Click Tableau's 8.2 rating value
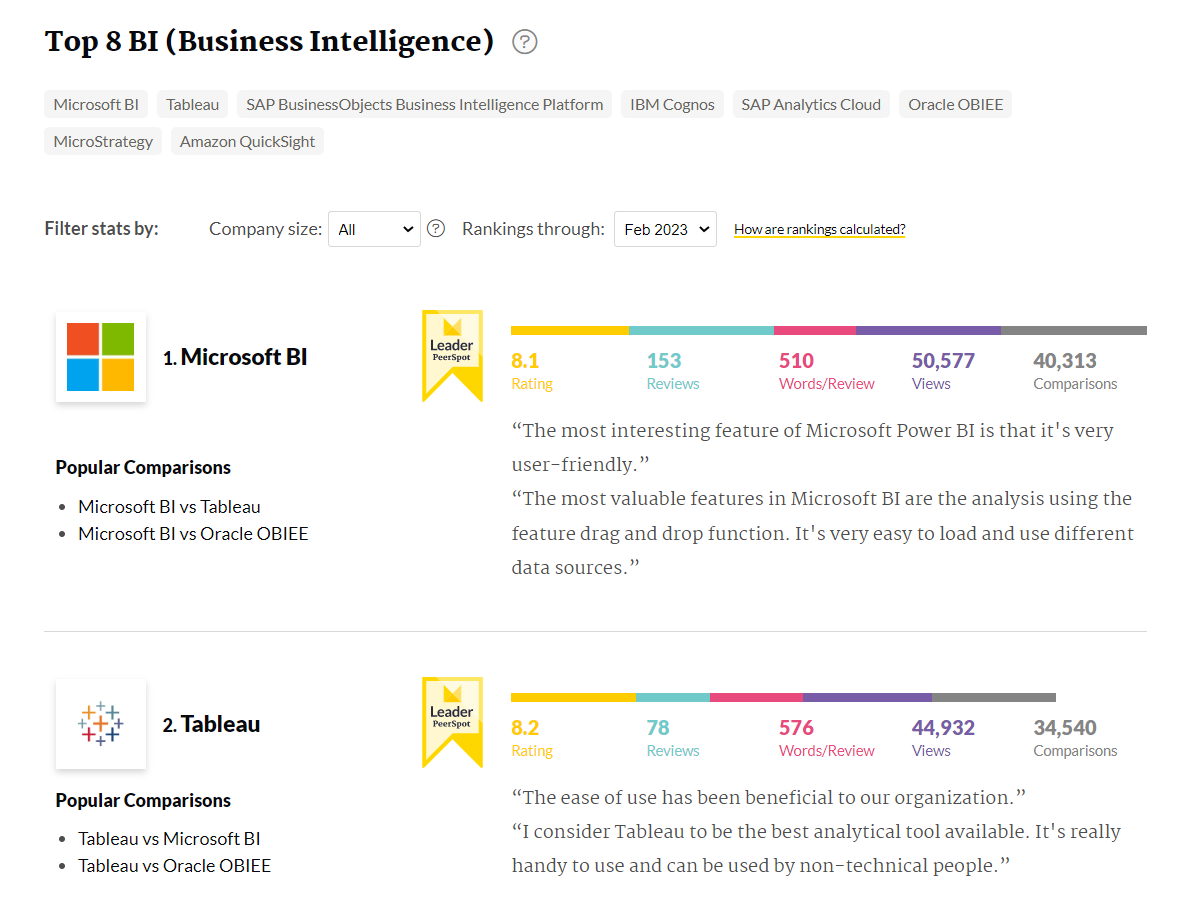Viewport: 1185px width, 915px height. click(525, 728)
